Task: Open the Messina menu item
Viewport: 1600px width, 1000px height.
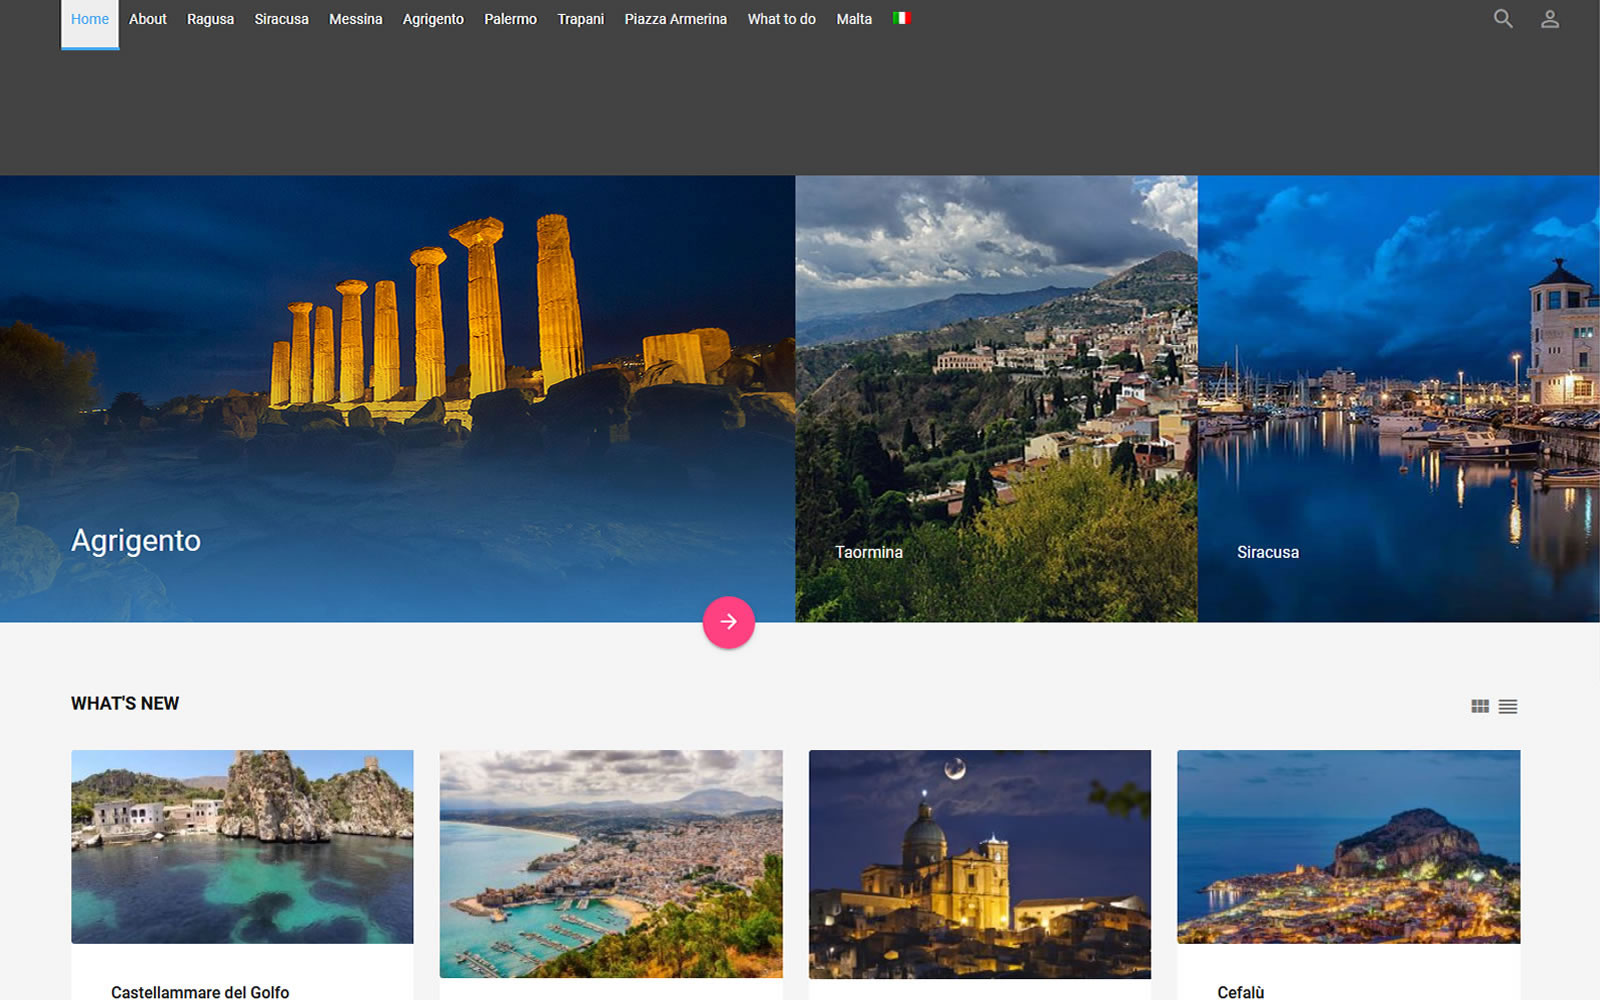Action: tap(355, 20)
